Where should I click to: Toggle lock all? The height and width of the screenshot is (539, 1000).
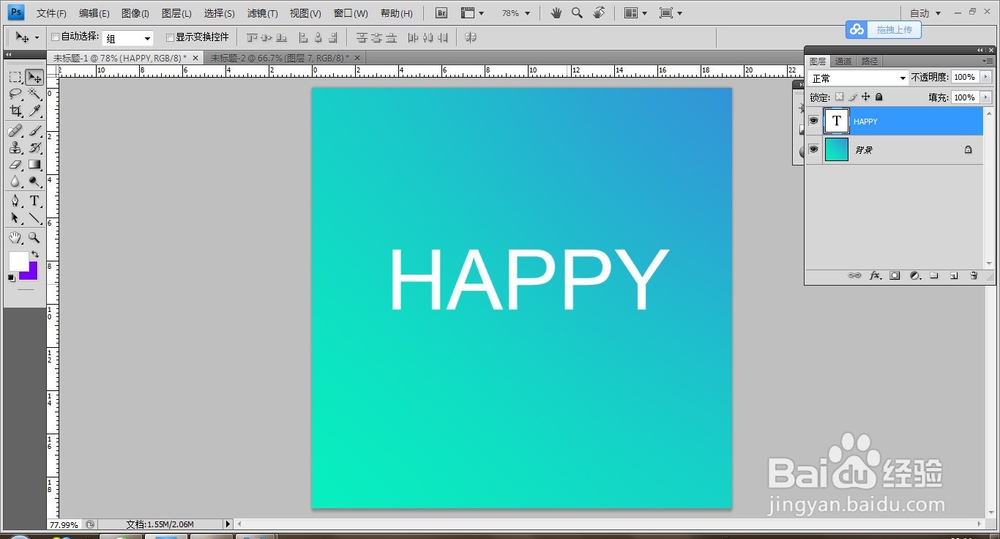click(879, 97)
